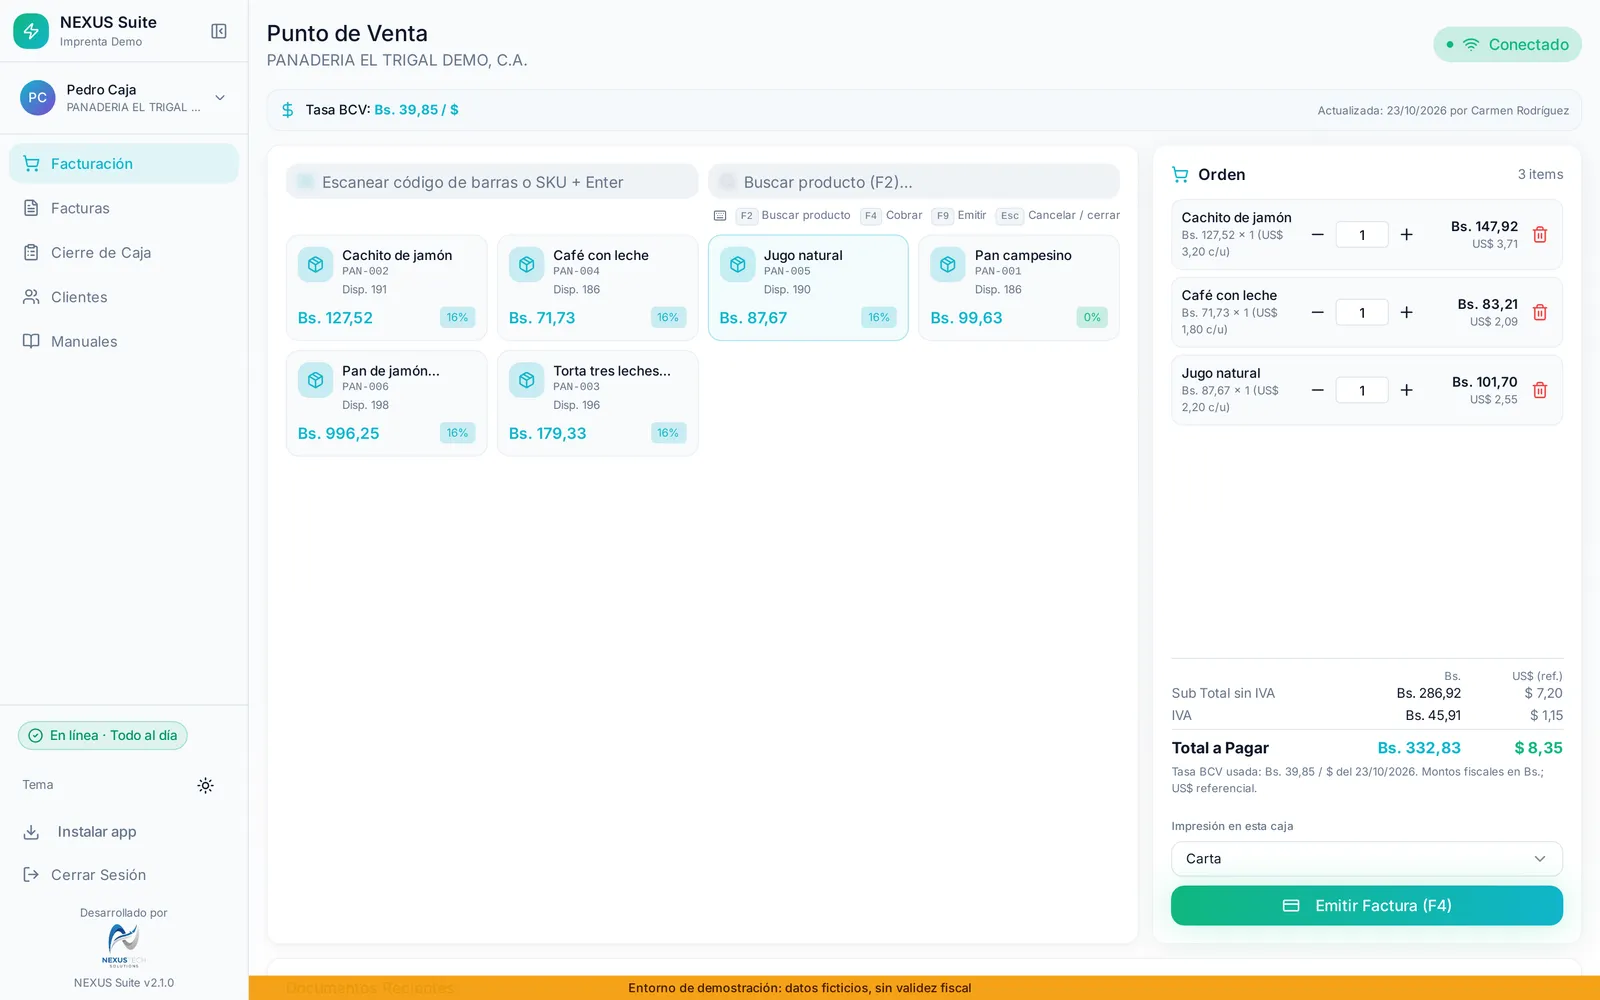This screenshot has height=1000, width=1600.
Task: Focus the Buscar producto search field
Action: point(914,182)
